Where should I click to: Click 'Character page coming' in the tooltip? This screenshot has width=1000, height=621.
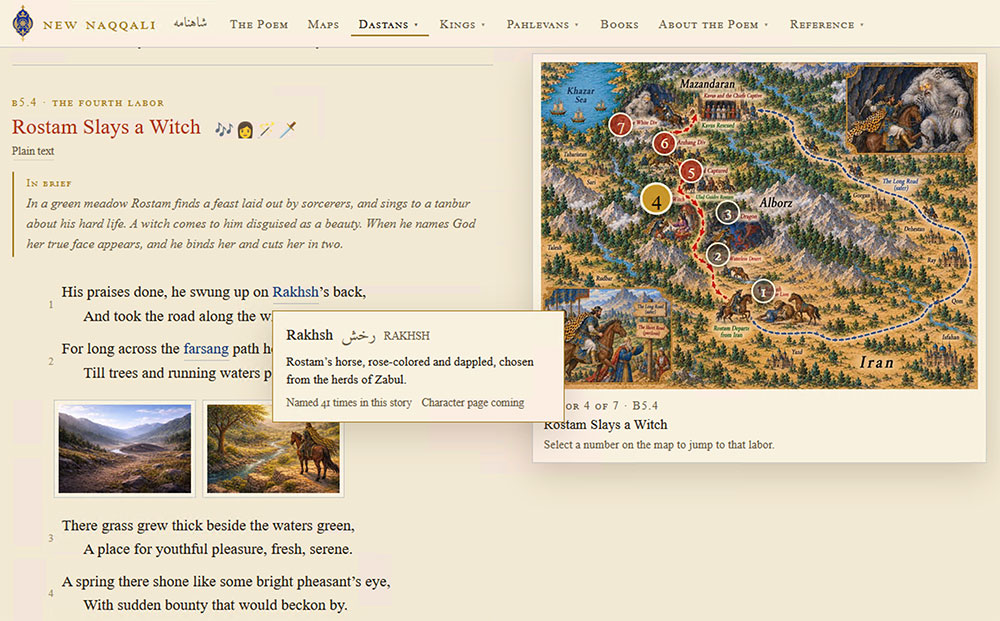click(473, 403)
